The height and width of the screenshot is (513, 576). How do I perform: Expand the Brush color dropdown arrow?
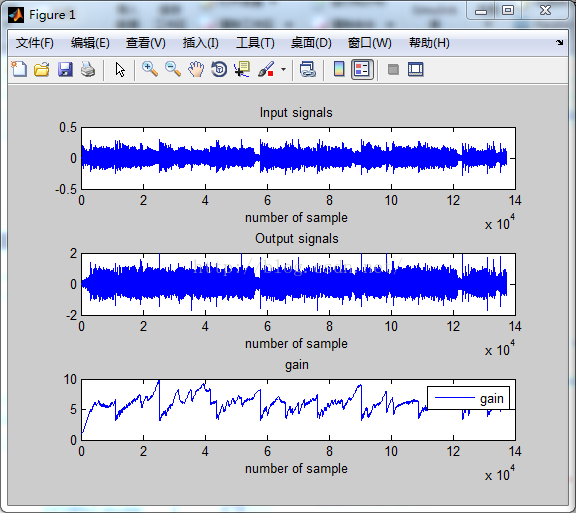(x=283, y=69)
